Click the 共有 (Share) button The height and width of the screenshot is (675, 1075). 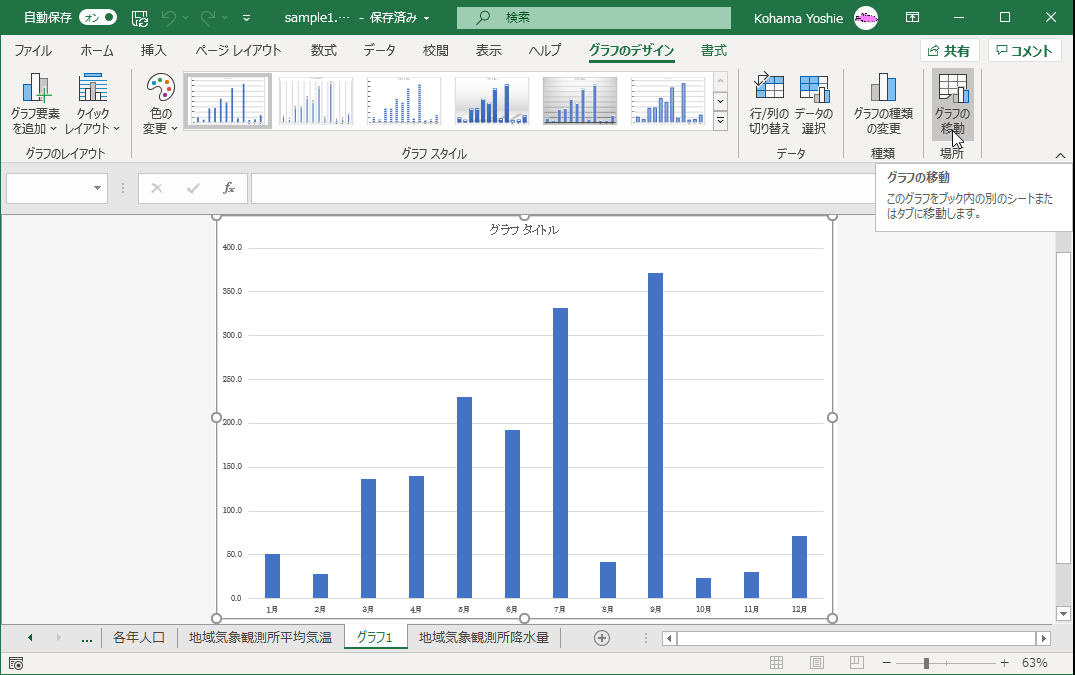tap(948, 51)
